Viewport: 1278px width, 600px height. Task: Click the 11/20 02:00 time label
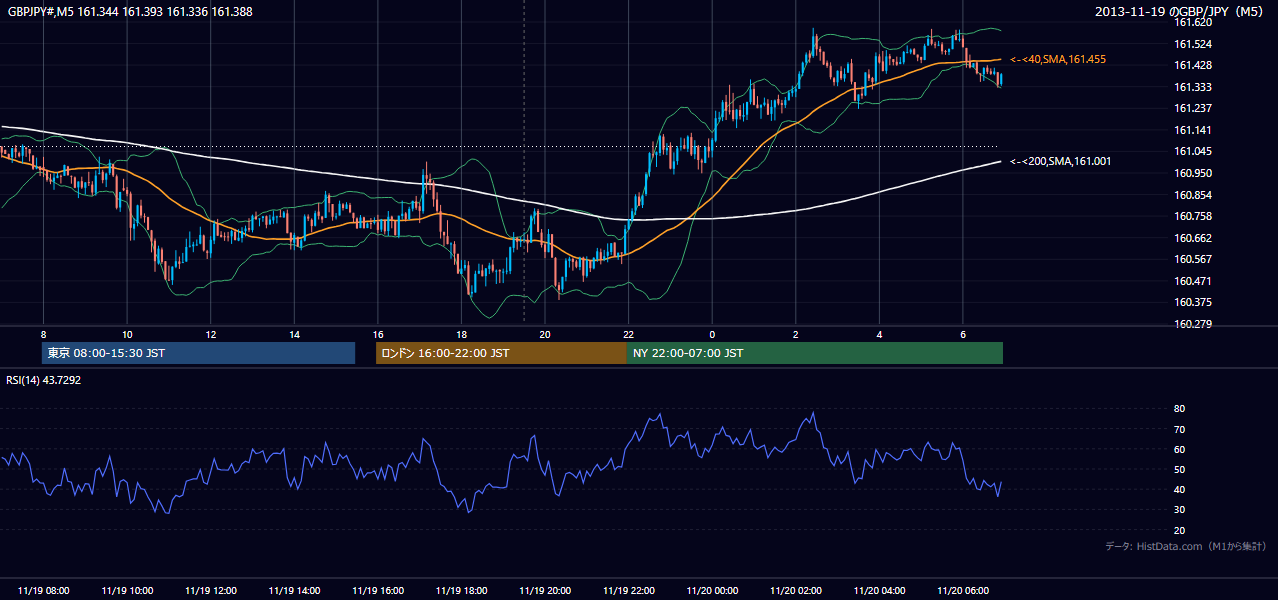[x=796, y=590]
